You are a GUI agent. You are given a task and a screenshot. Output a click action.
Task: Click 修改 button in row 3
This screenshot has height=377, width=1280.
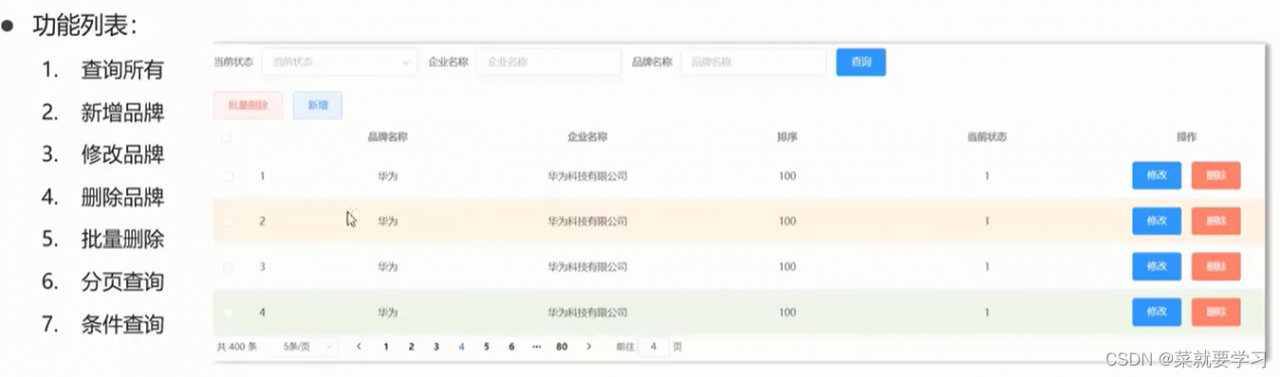pos(1156,267)
